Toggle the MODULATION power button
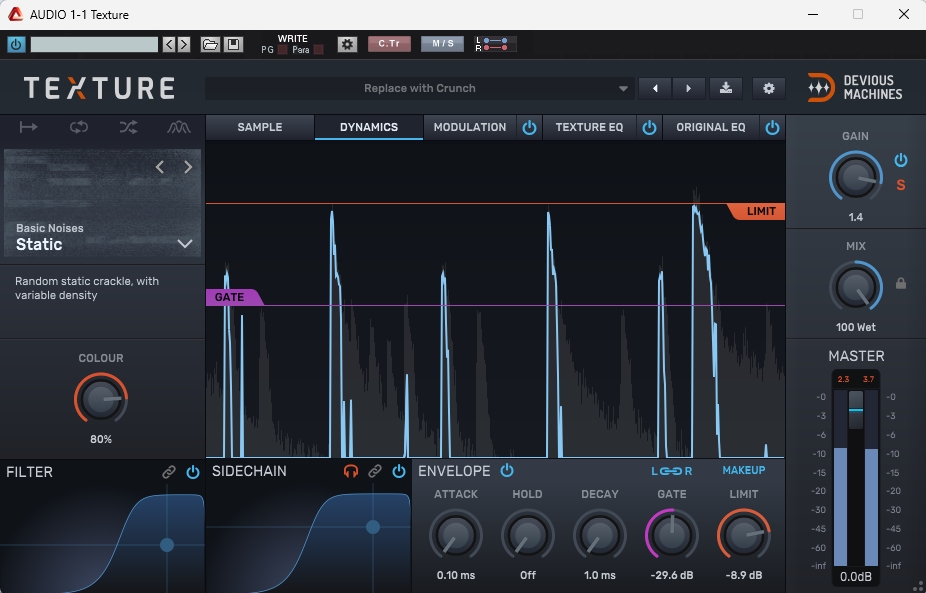Screen dimensions: 926x593 coord(529,128)
